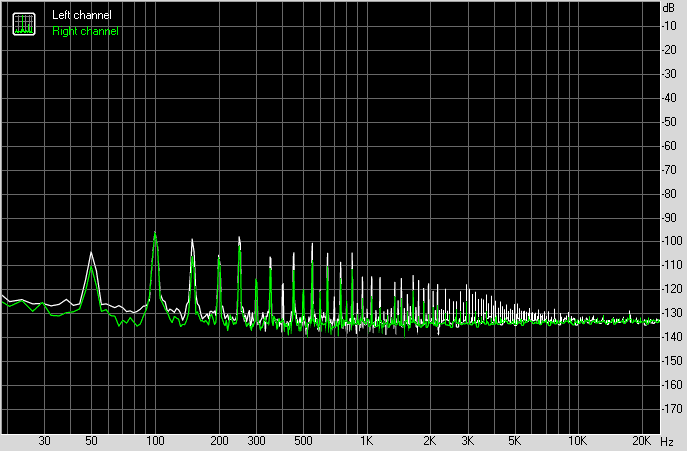Screen dimensions: 687x451
Task: Click the dB axis unit label
Action: [669, 8]
